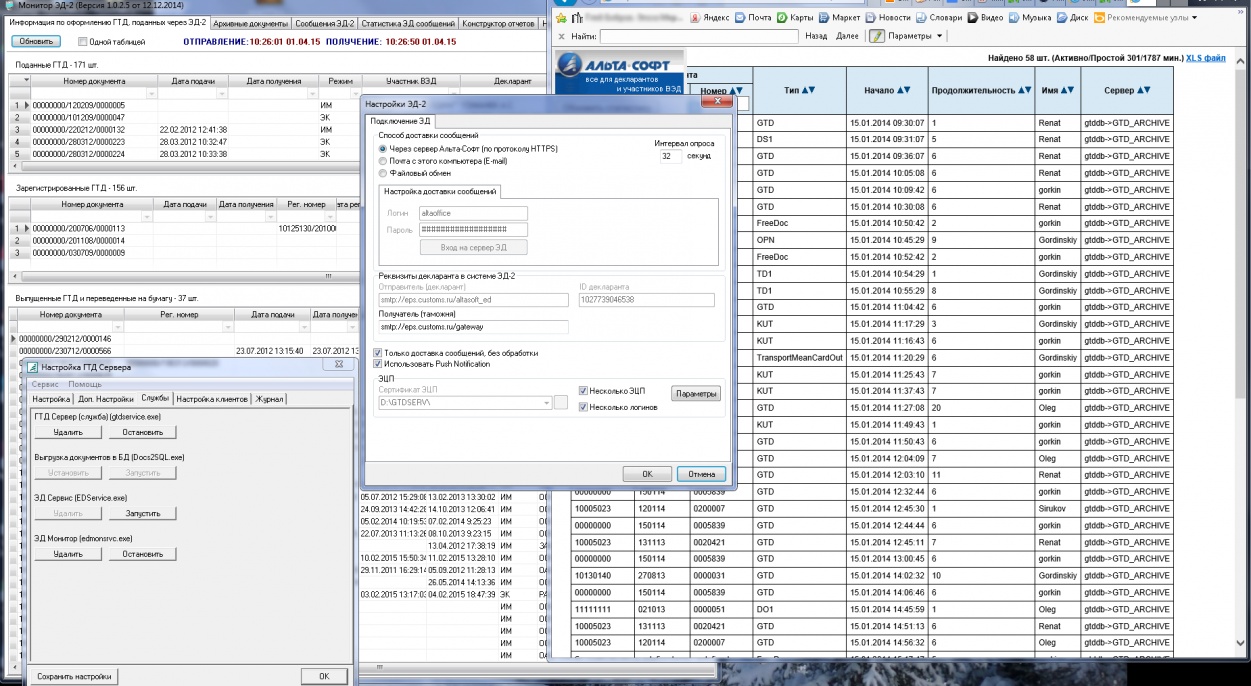Open the Номер документа column filter dropdown
1251x686 pixels.
click(152, 93)
